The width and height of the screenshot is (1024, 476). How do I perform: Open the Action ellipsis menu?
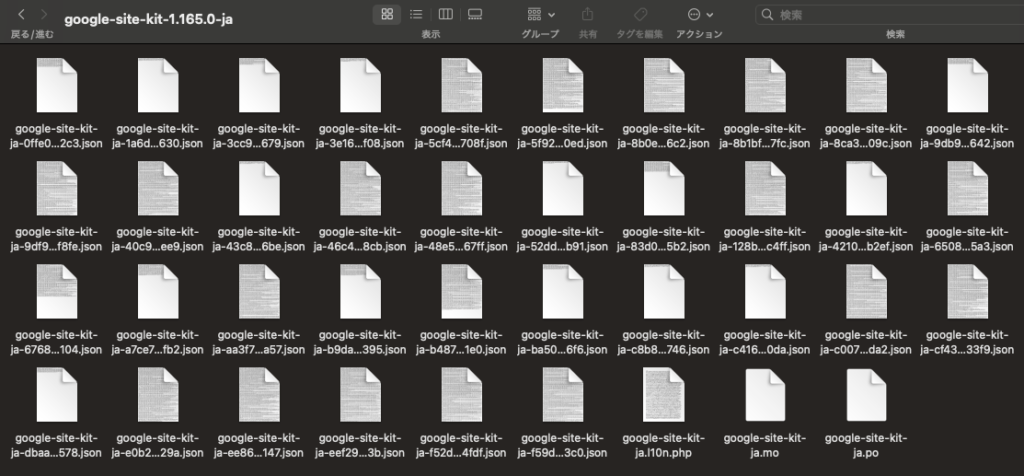pos(700,15)
